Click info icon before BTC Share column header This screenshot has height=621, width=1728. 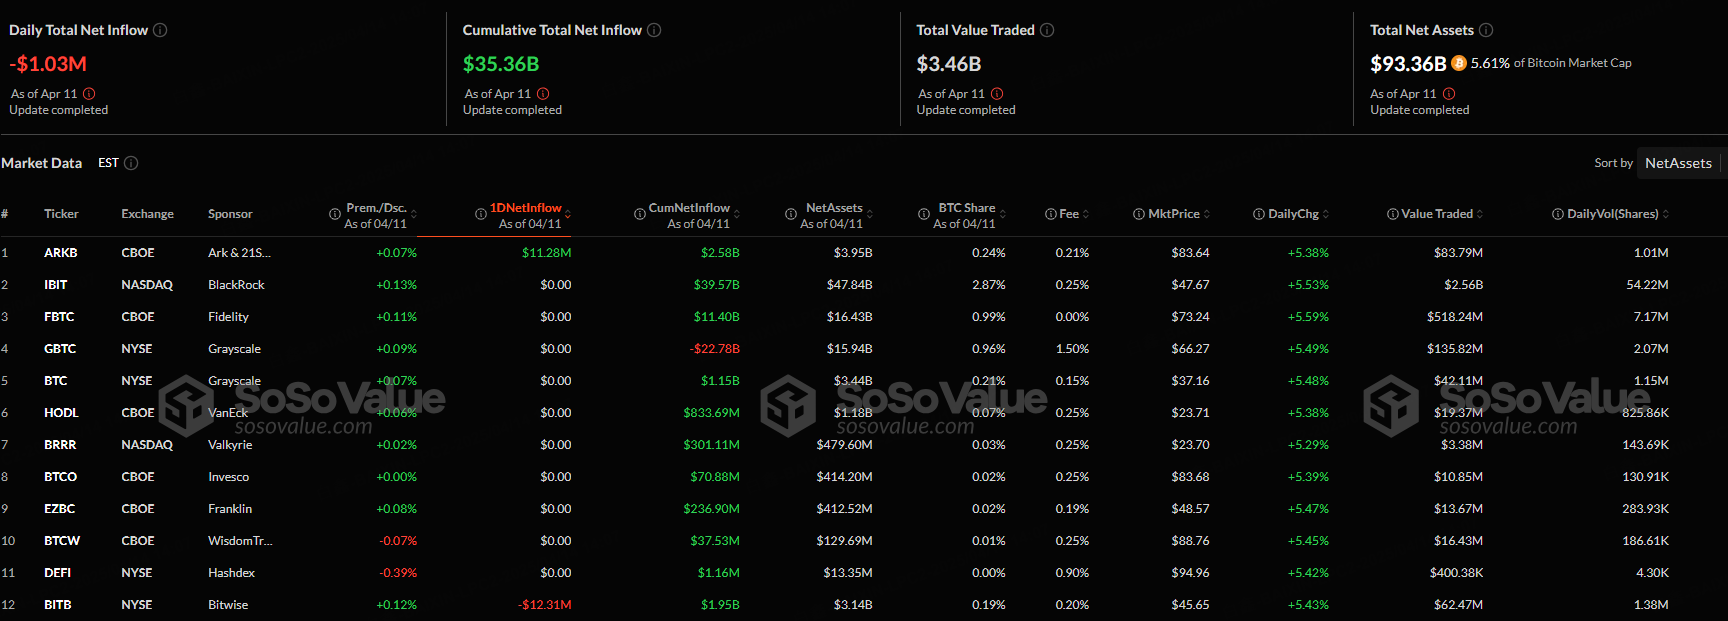click(x=924, y=214)
